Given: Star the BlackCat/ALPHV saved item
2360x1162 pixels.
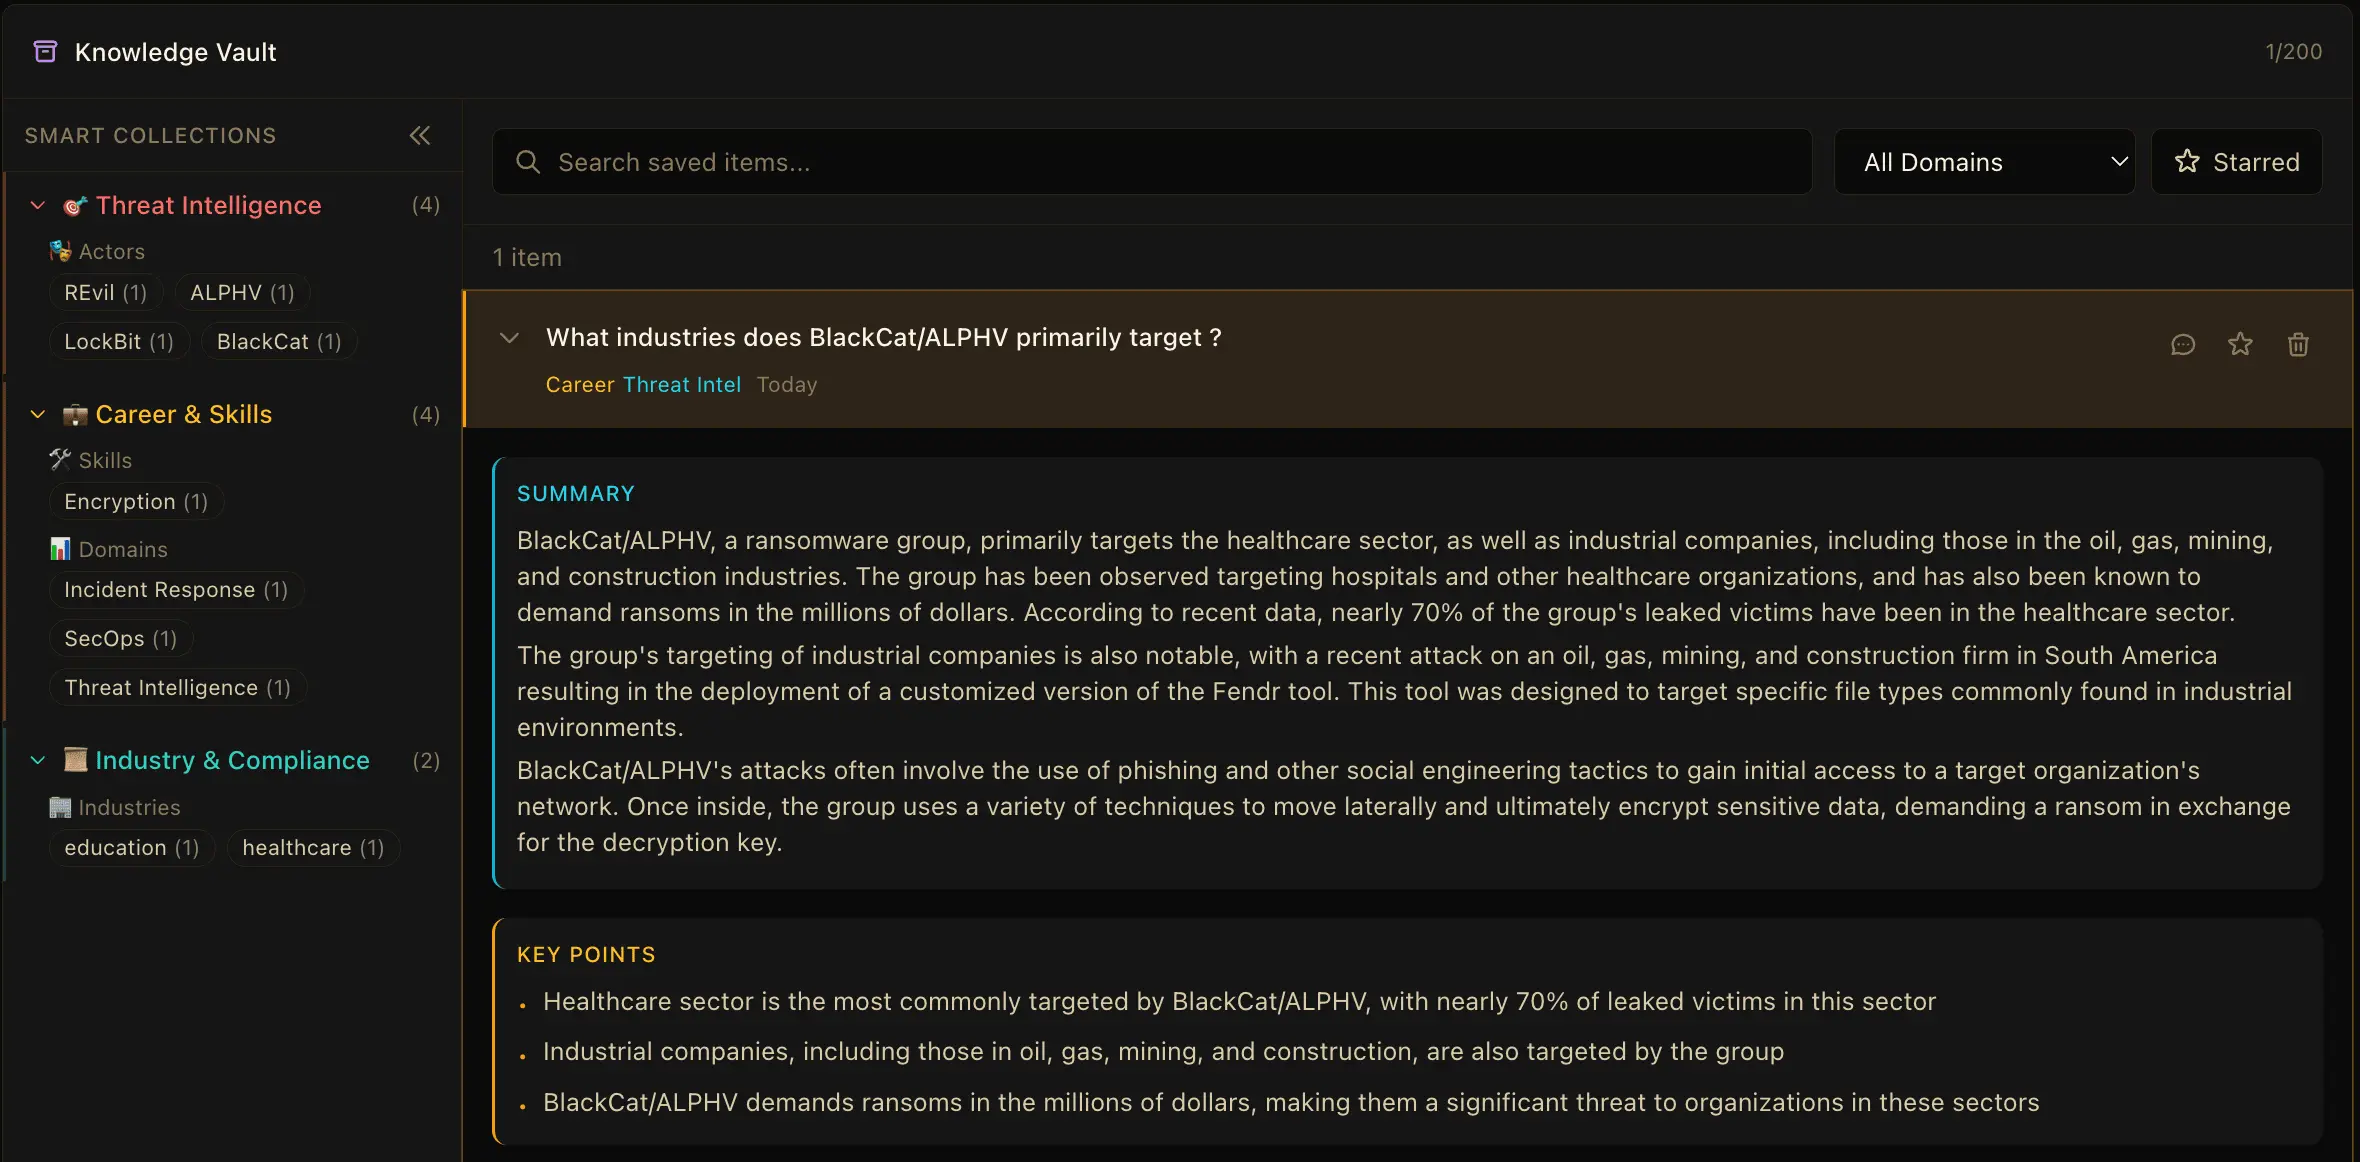Looking at the screenshot, I should (x=2240, y=345).
